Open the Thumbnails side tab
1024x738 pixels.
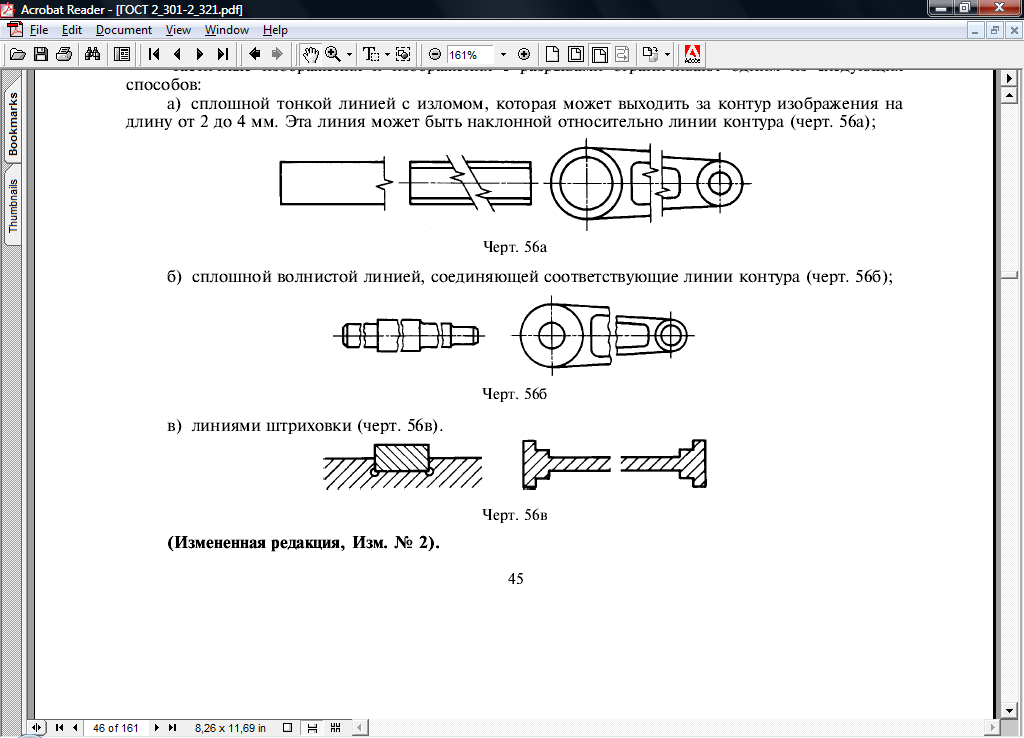click(x=13, y=205)
